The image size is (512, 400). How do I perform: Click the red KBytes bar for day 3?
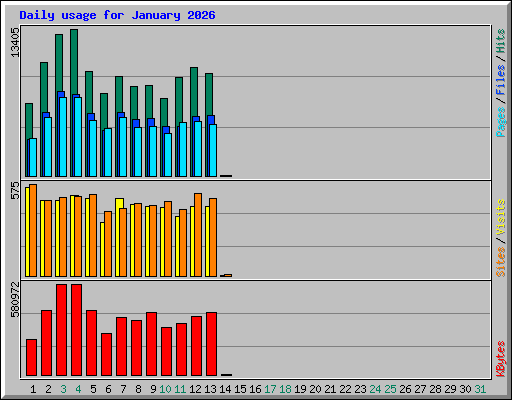(x=61, y=330)
